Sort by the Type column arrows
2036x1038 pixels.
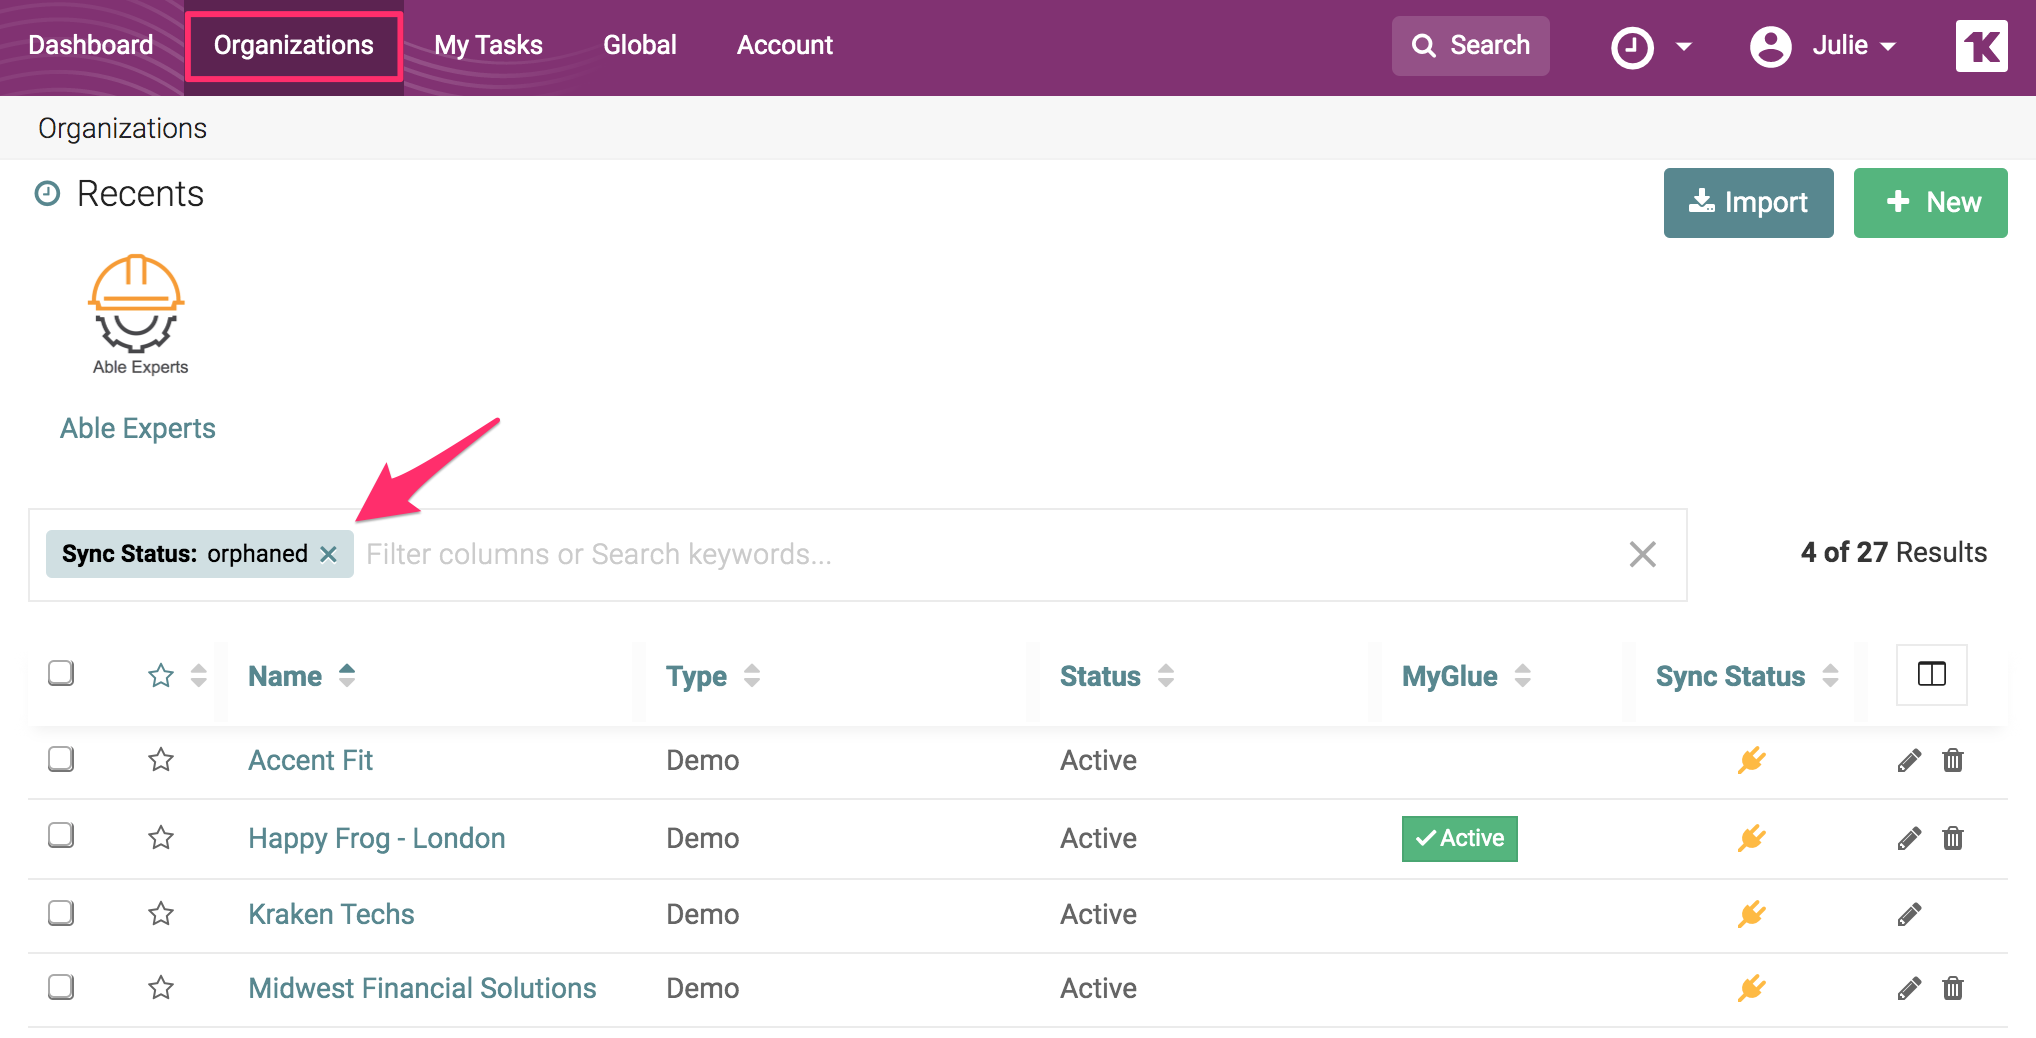[752, 676]
